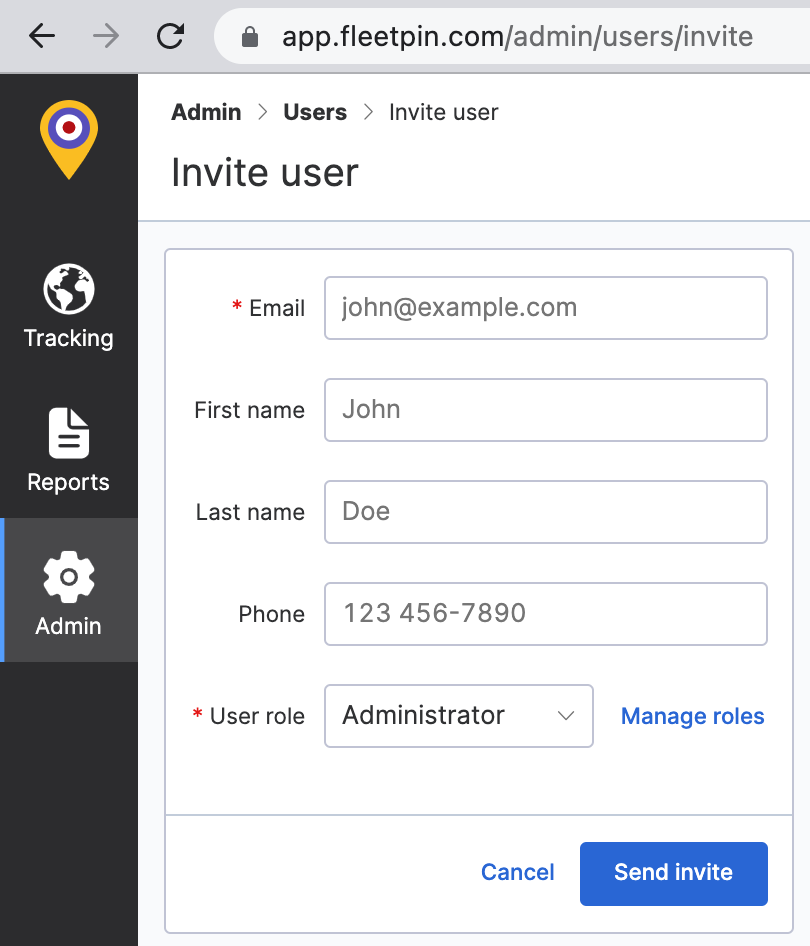The width and height of the screenshot is (810, 946).
Task: Focus the Email input field
Action: pyautogui.click(x=545, y=308)
